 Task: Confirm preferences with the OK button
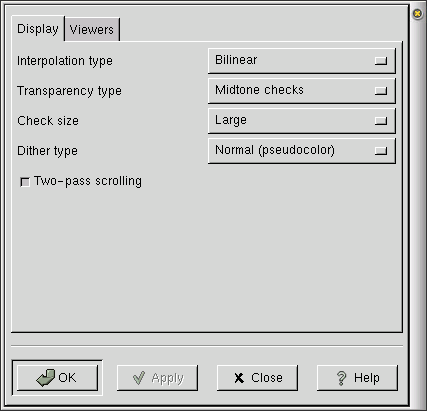pos(57,378)
